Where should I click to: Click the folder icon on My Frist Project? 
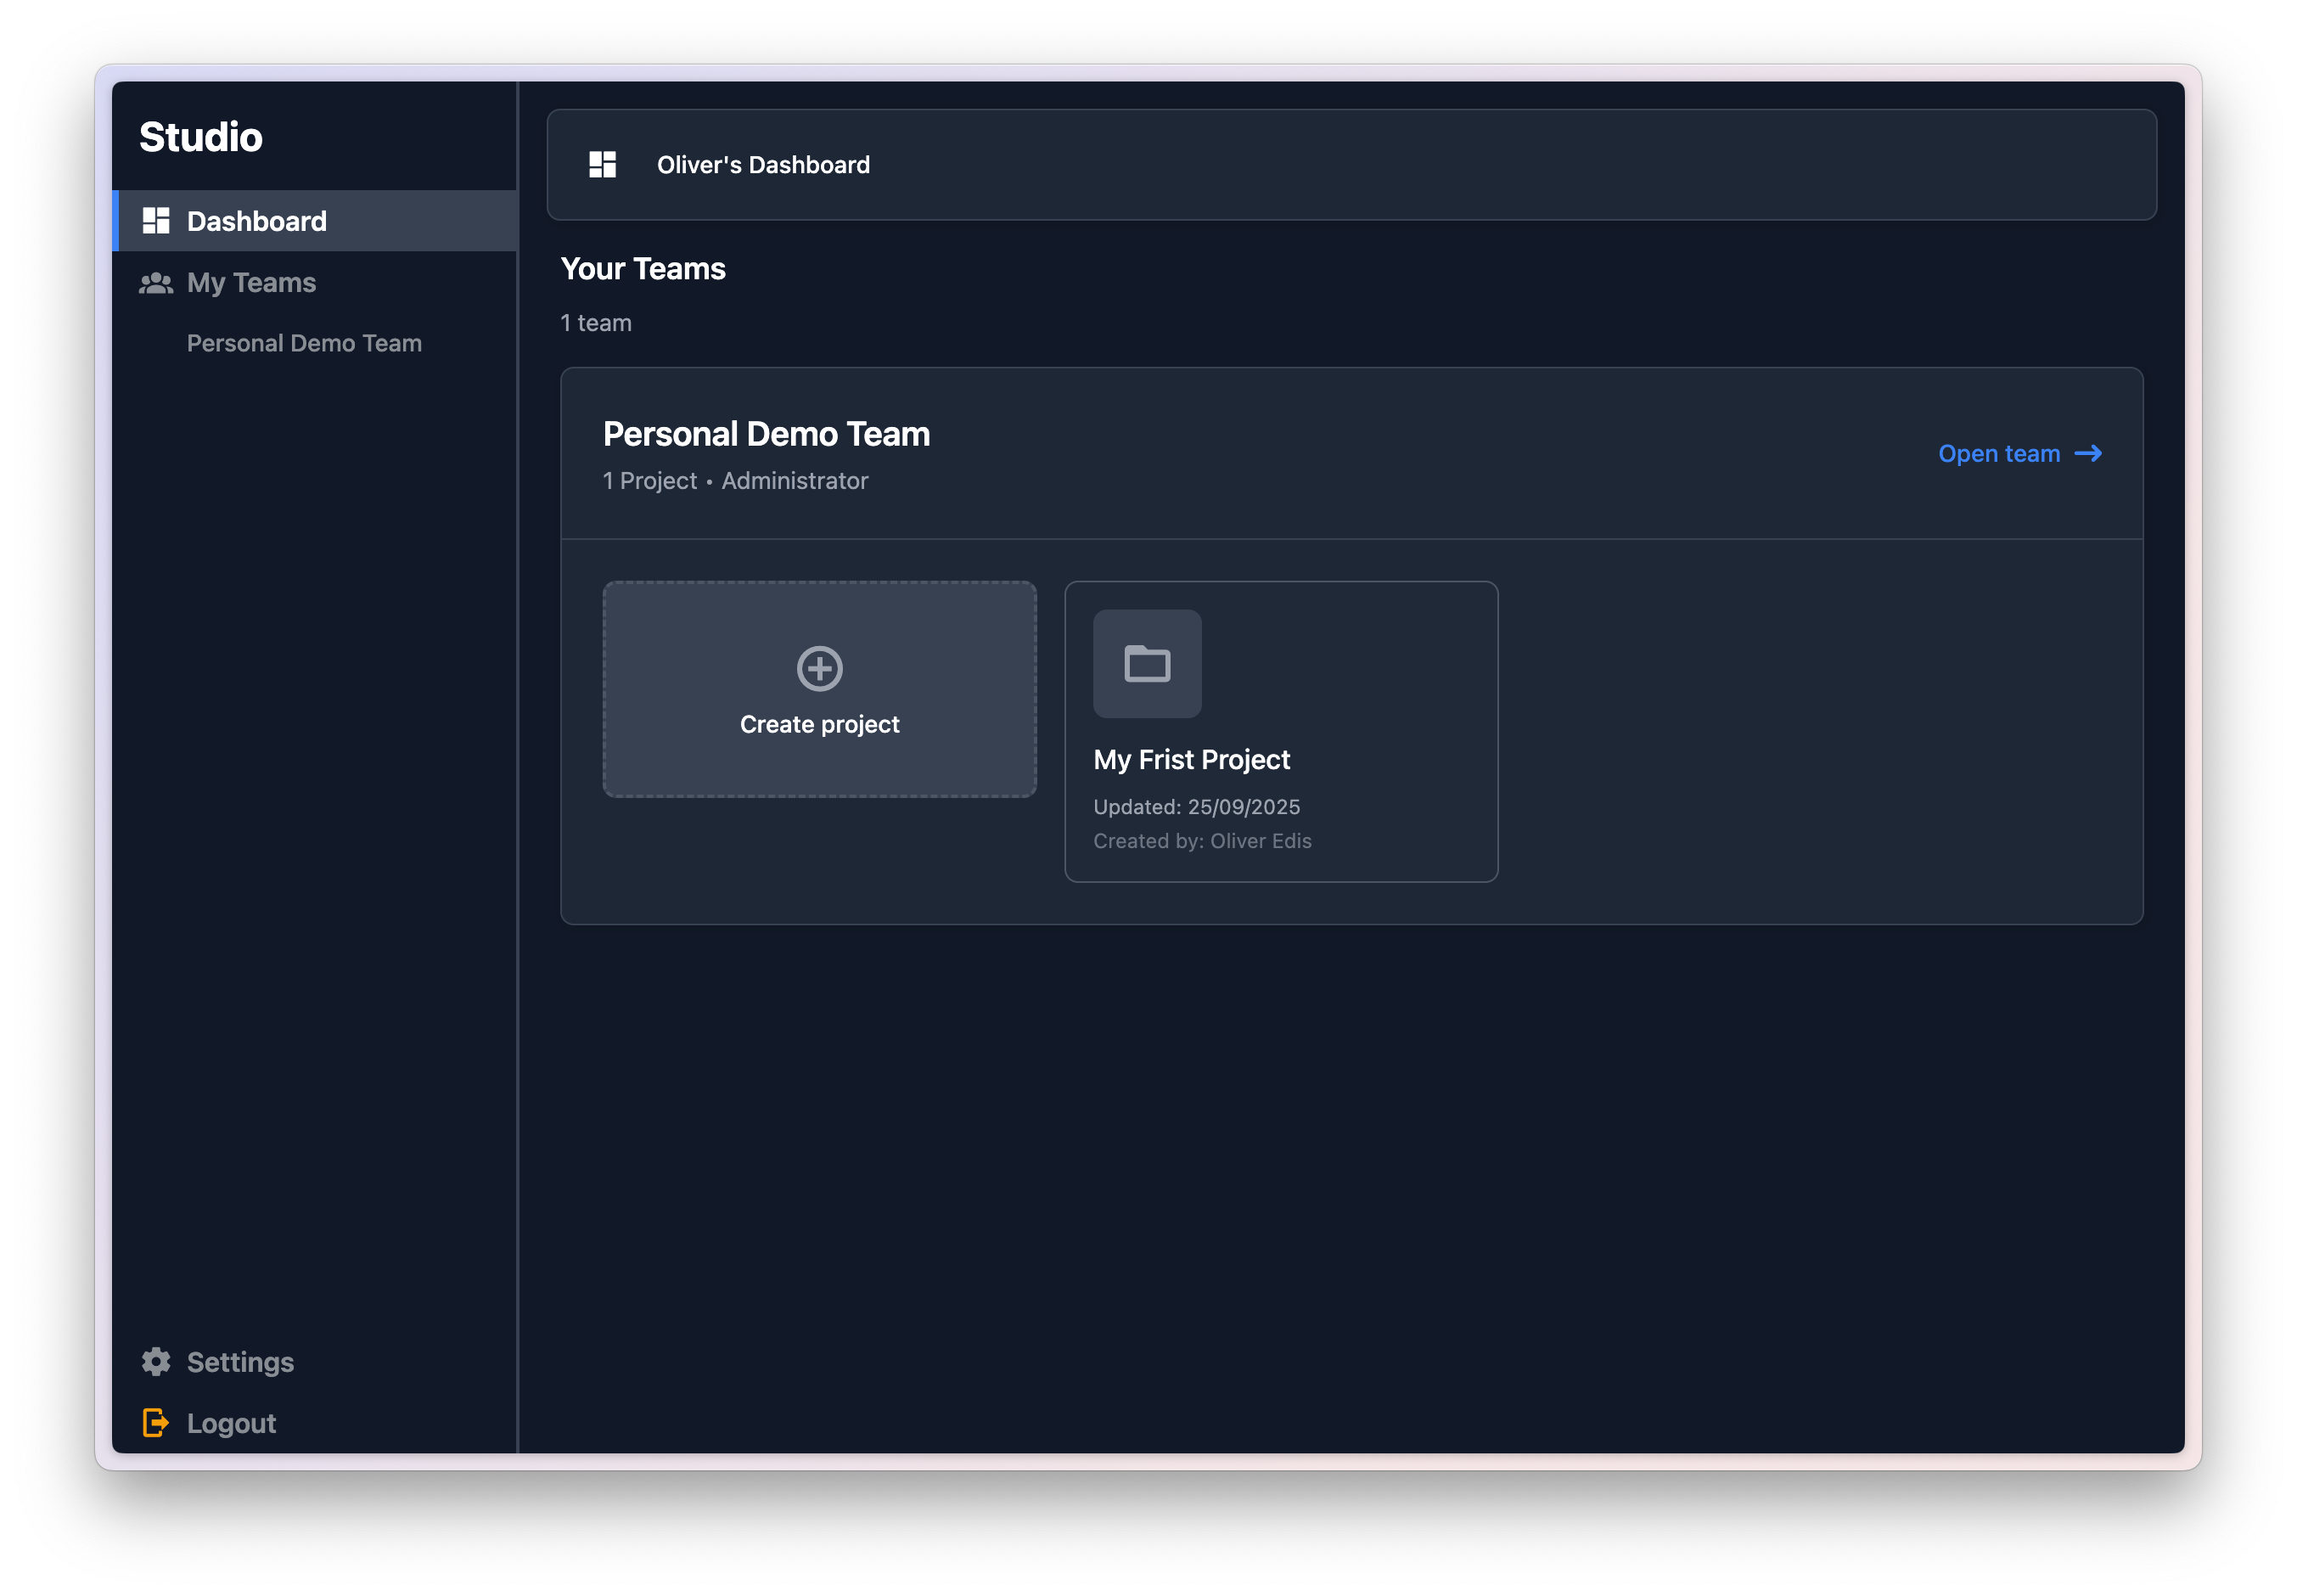pyautogui.click(x=1146, y=664)
